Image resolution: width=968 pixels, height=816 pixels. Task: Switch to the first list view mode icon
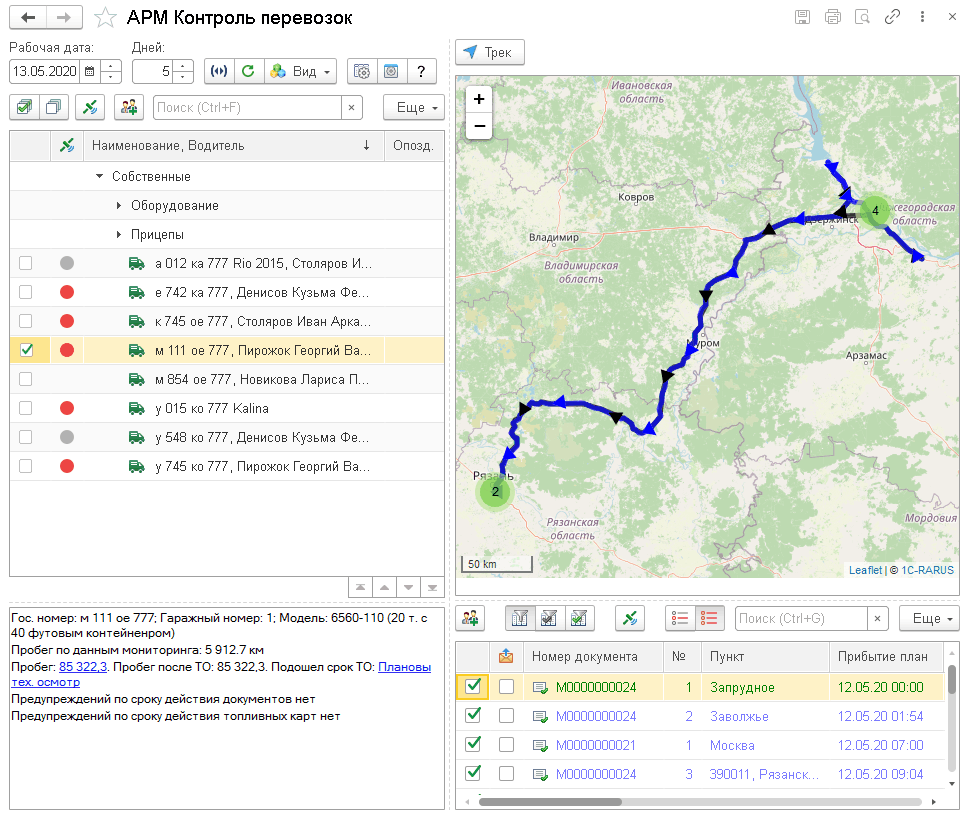tap(680, 618)
